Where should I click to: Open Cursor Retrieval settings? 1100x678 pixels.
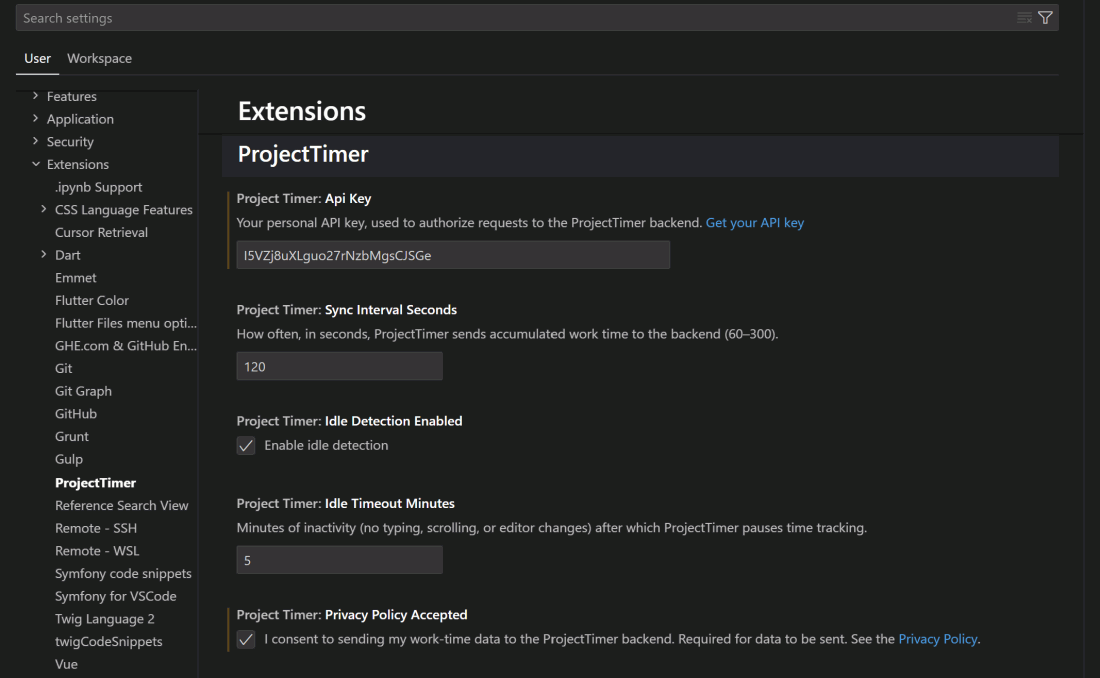coord(102,232)
